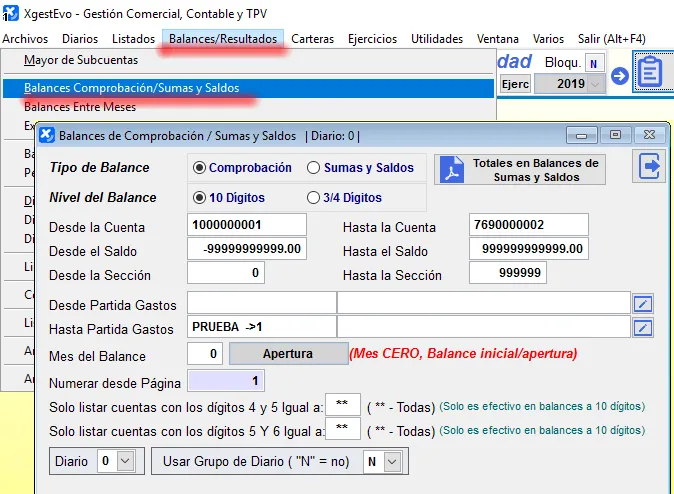Viewport: 674px width, 494px height.
Task: Select the Comprobación balance type
Action: pos(200,168)
